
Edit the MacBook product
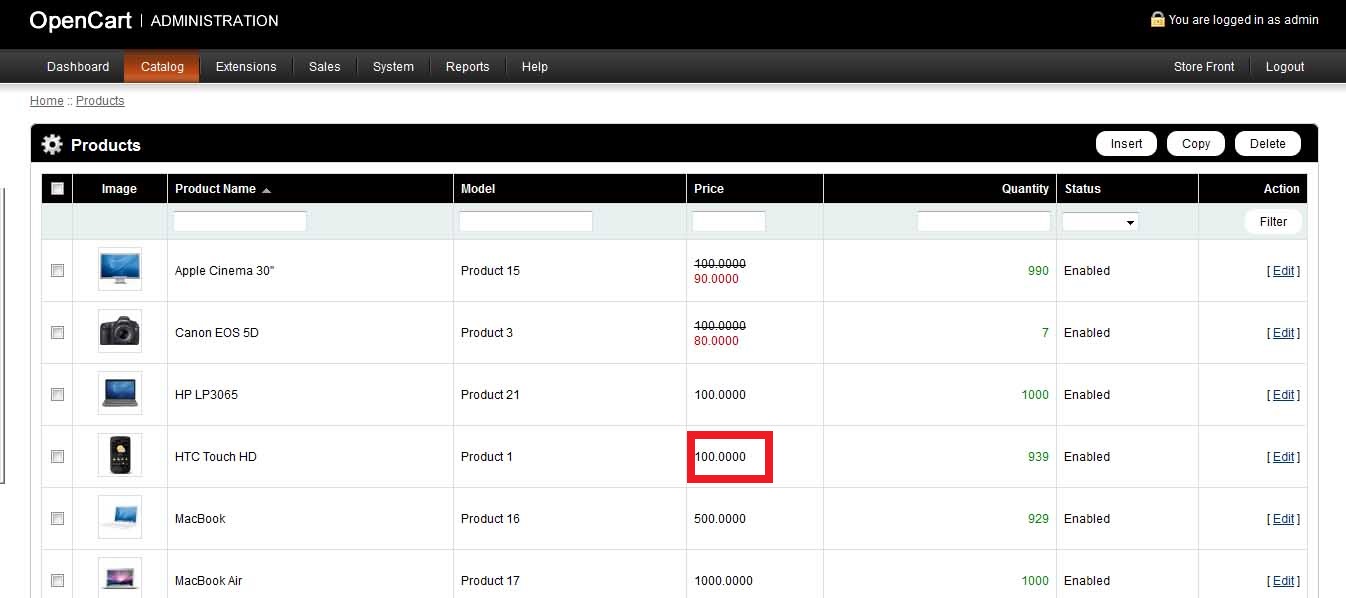coord(1283,519)
